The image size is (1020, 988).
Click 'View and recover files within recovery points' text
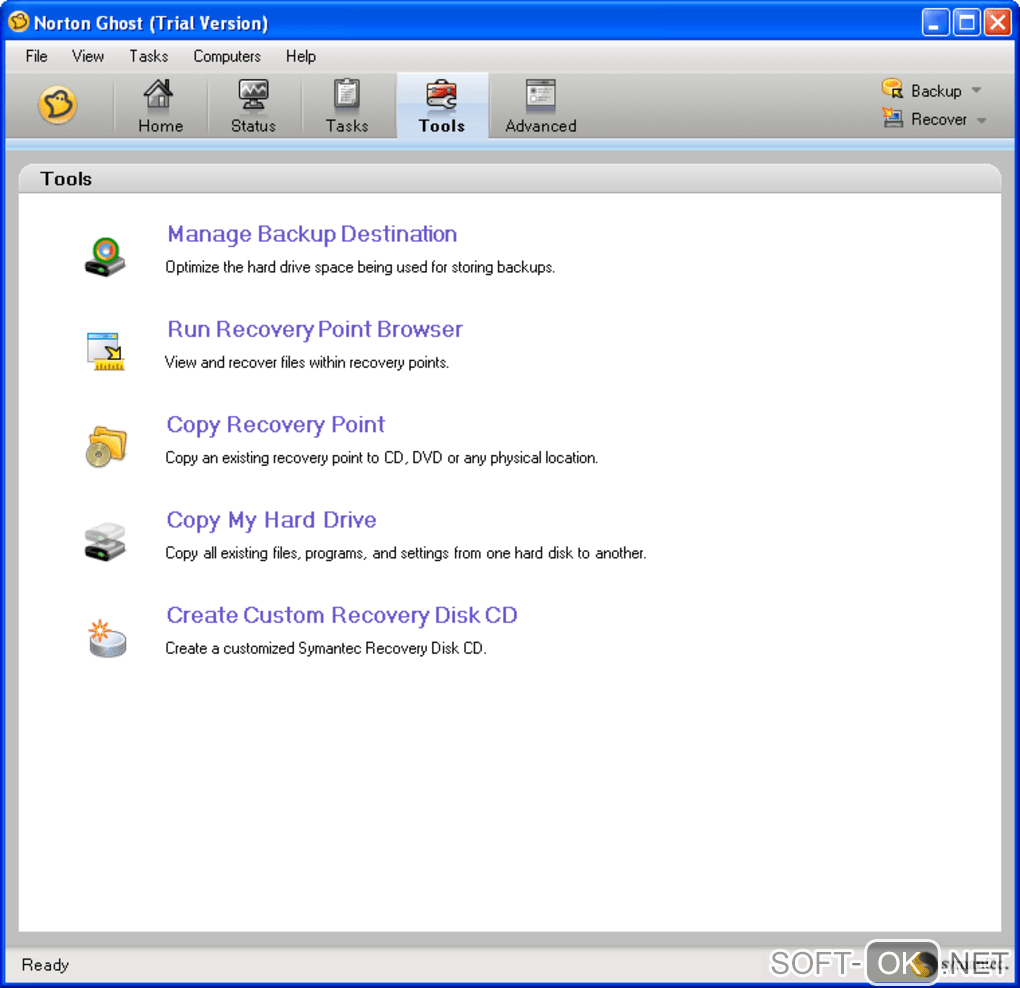click(307, 362)
